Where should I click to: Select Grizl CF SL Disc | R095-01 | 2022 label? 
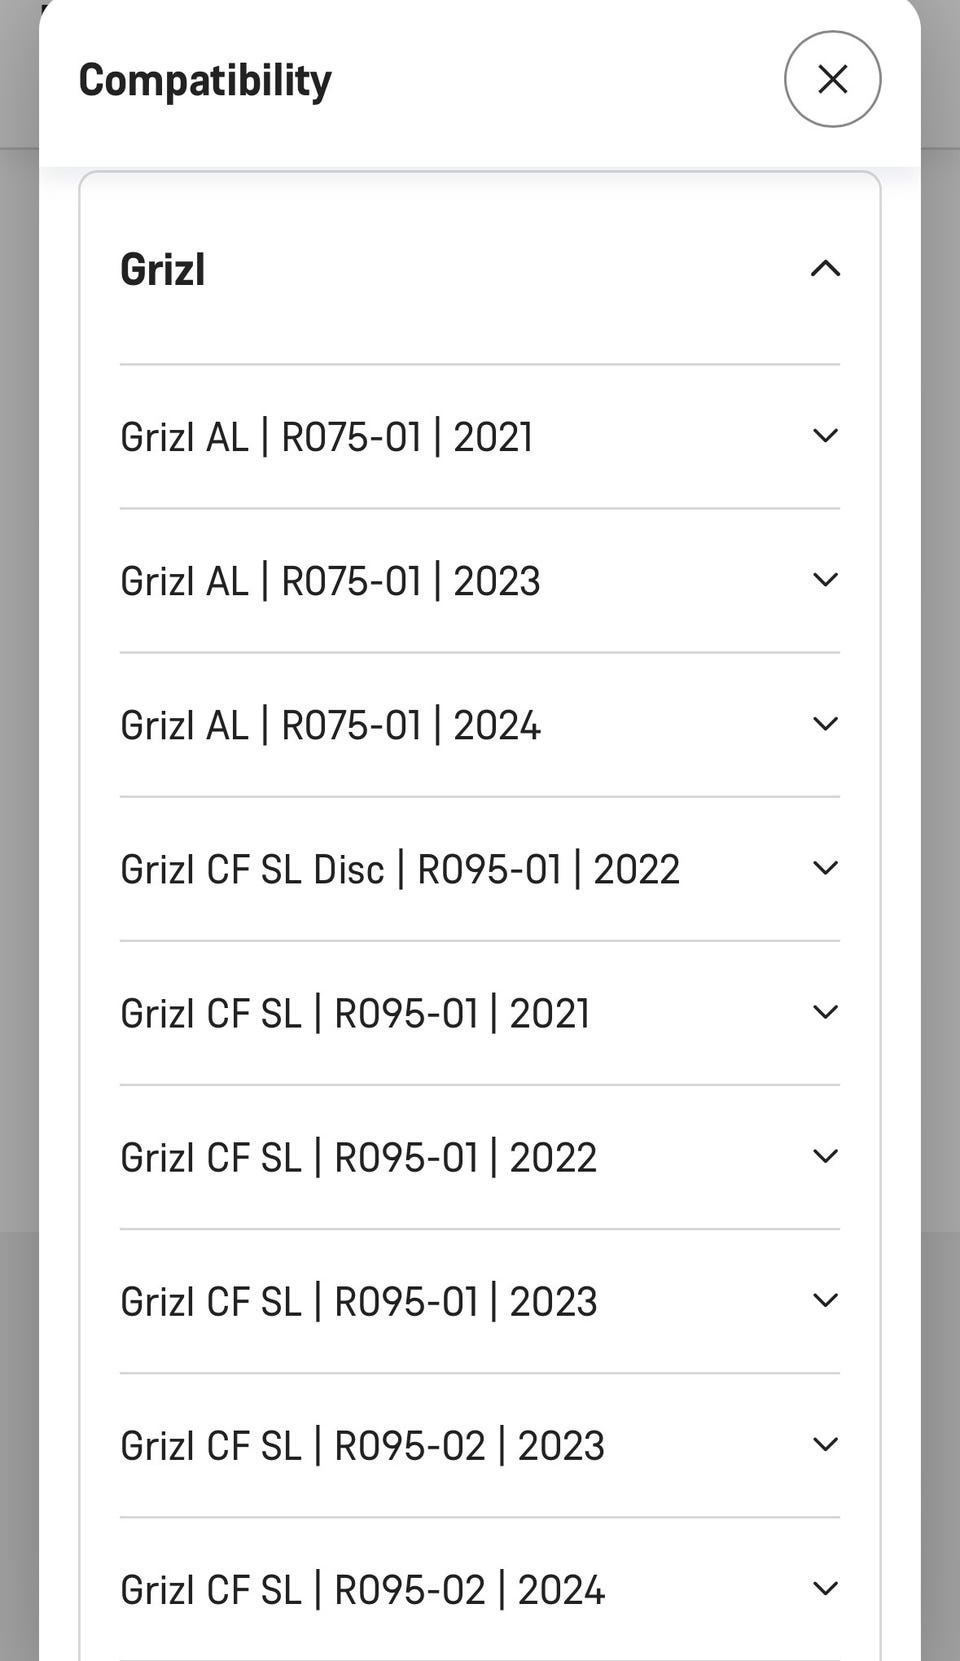pos(400,869)
